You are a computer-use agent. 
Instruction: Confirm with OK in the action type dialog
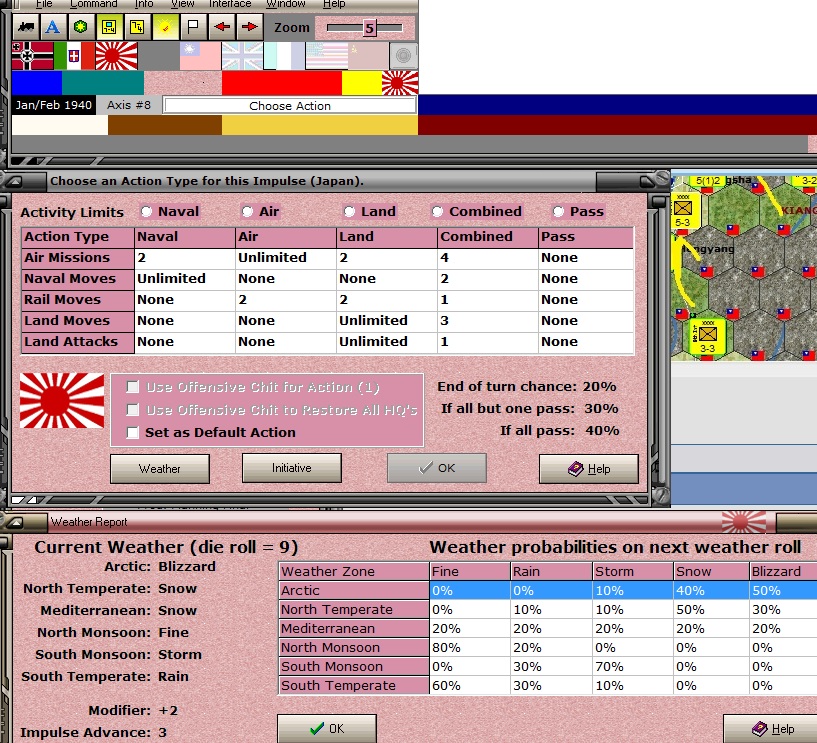pyautogui.click(x=437, y=468)
